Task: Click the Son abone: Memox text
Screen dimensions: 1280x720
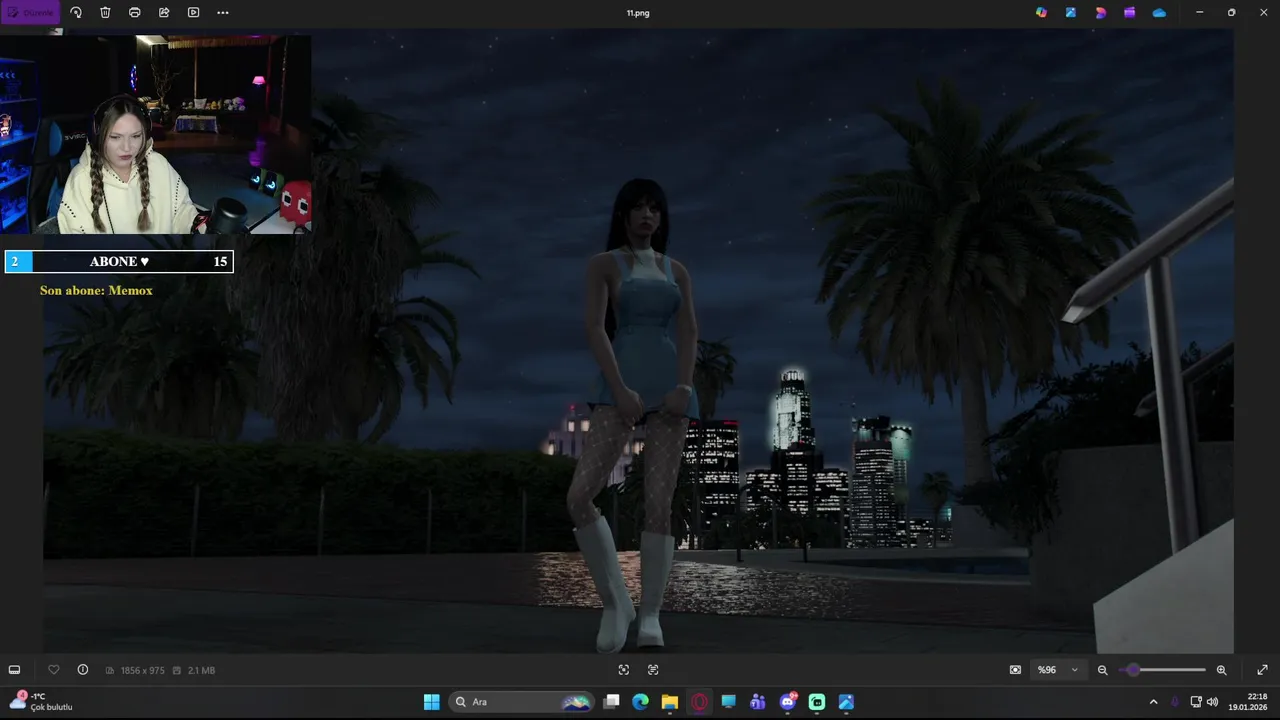Action: pyautogui.click(x=96, y=290)
